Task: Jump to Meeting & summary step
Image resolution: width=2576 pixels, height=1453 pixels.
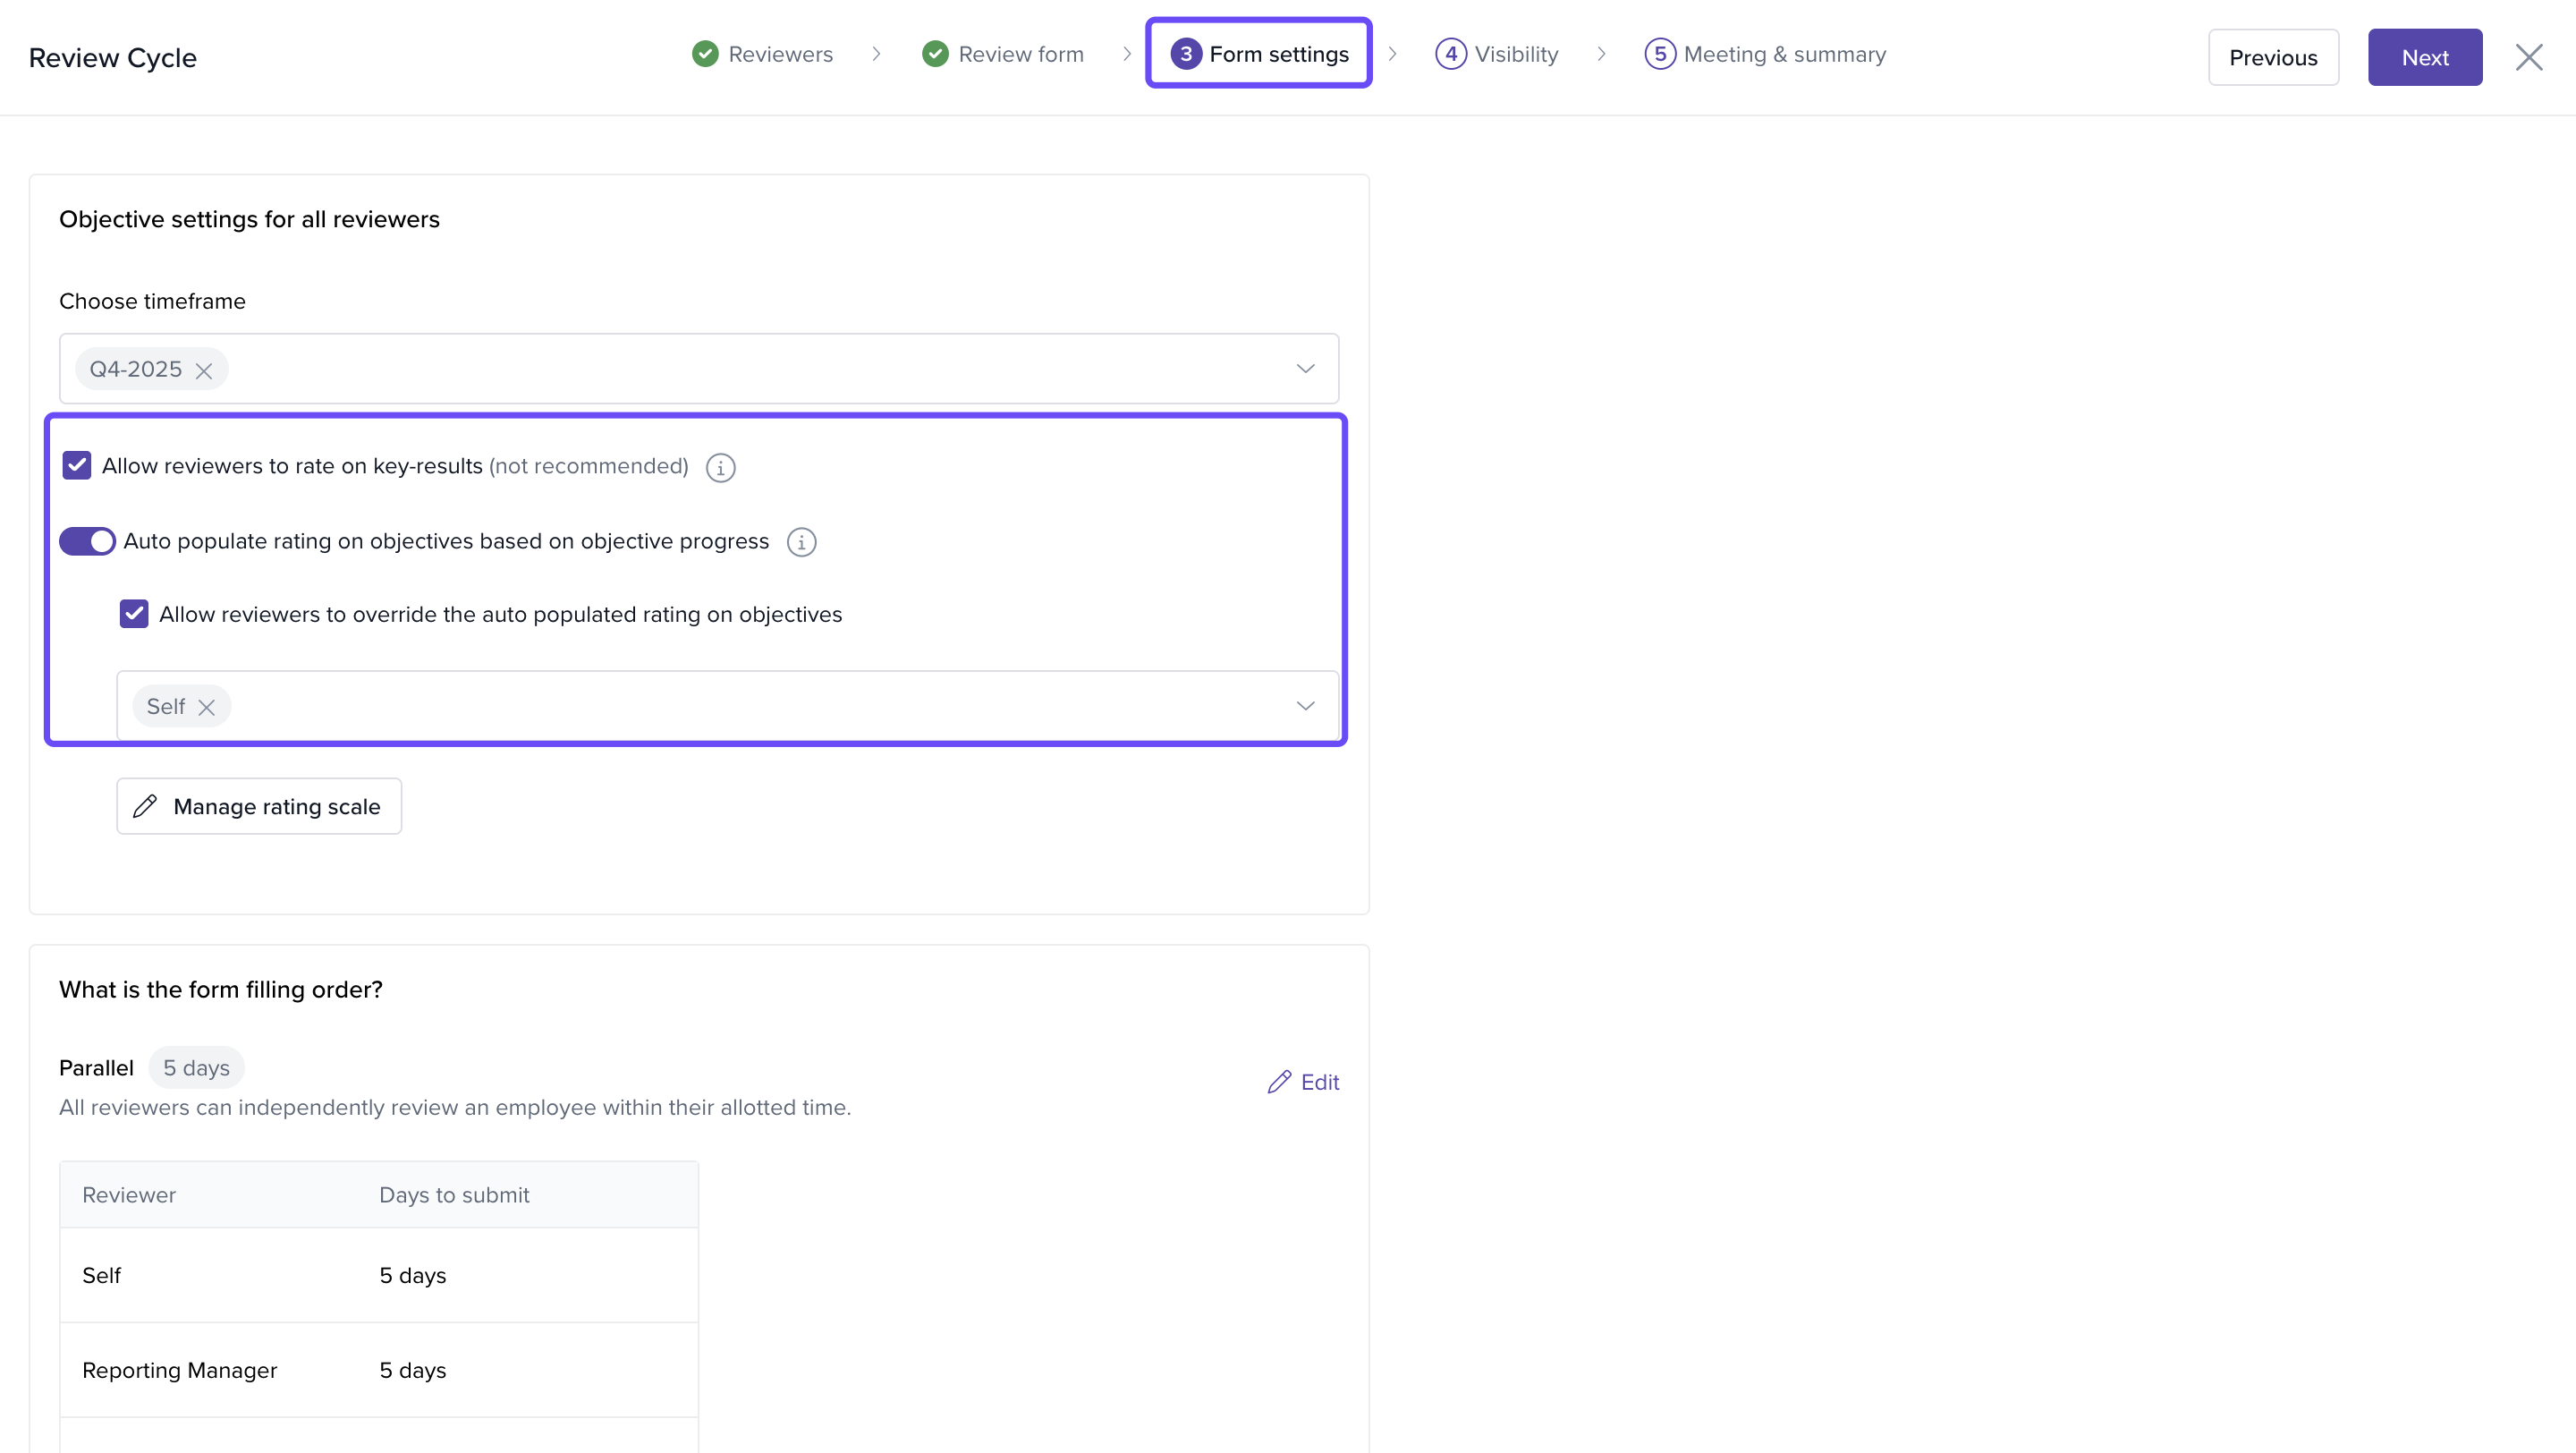Action: [1784, 54]
